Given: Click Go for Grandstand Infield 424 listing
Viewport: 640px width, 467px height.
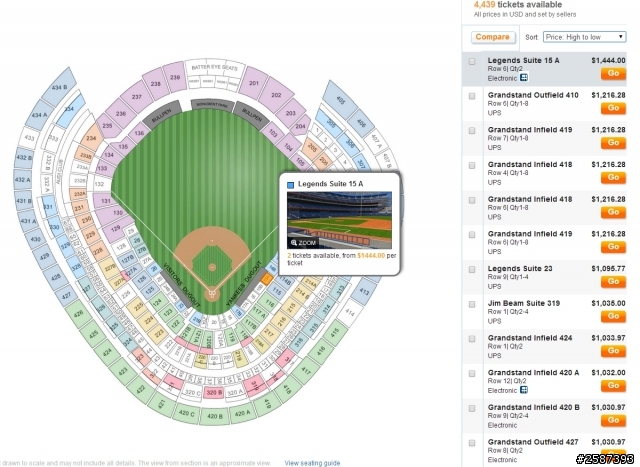Looking at the screenshot, I should click(x=613, y=351).
